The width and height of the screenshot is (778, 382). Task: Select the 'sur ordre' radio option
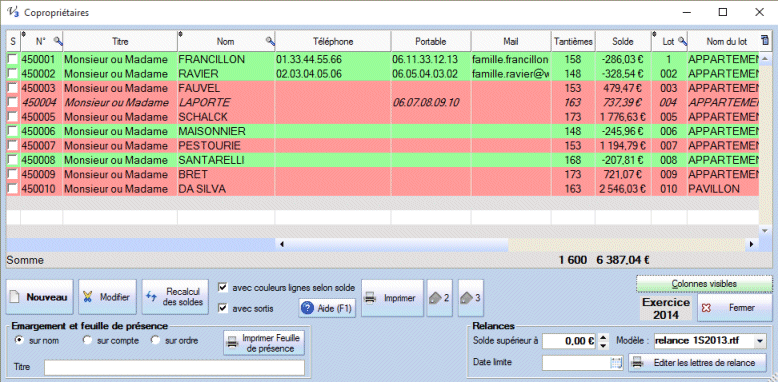pos(155,340)
